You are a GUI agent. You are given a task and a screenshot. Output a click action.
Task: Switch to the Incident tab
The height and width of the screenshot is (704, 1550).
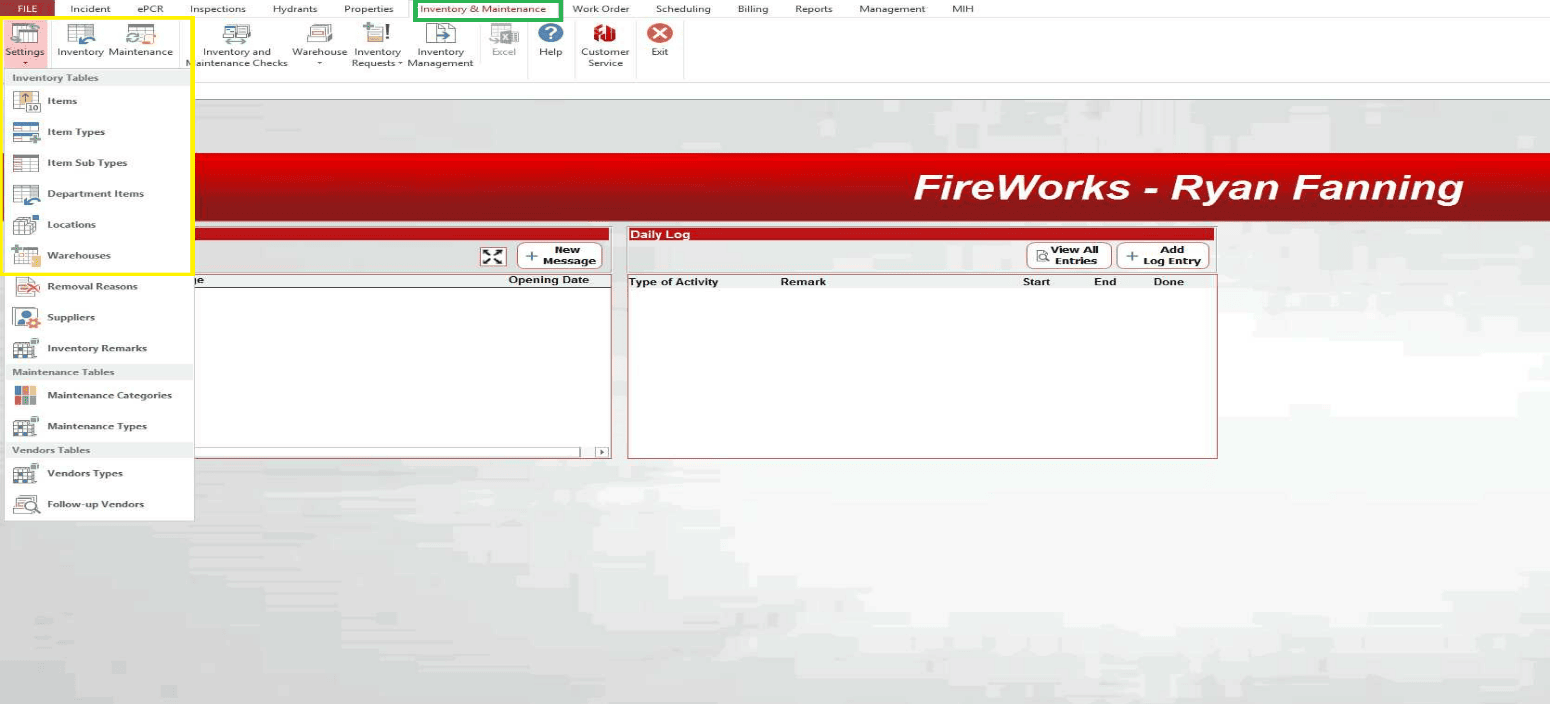(91, 9)
